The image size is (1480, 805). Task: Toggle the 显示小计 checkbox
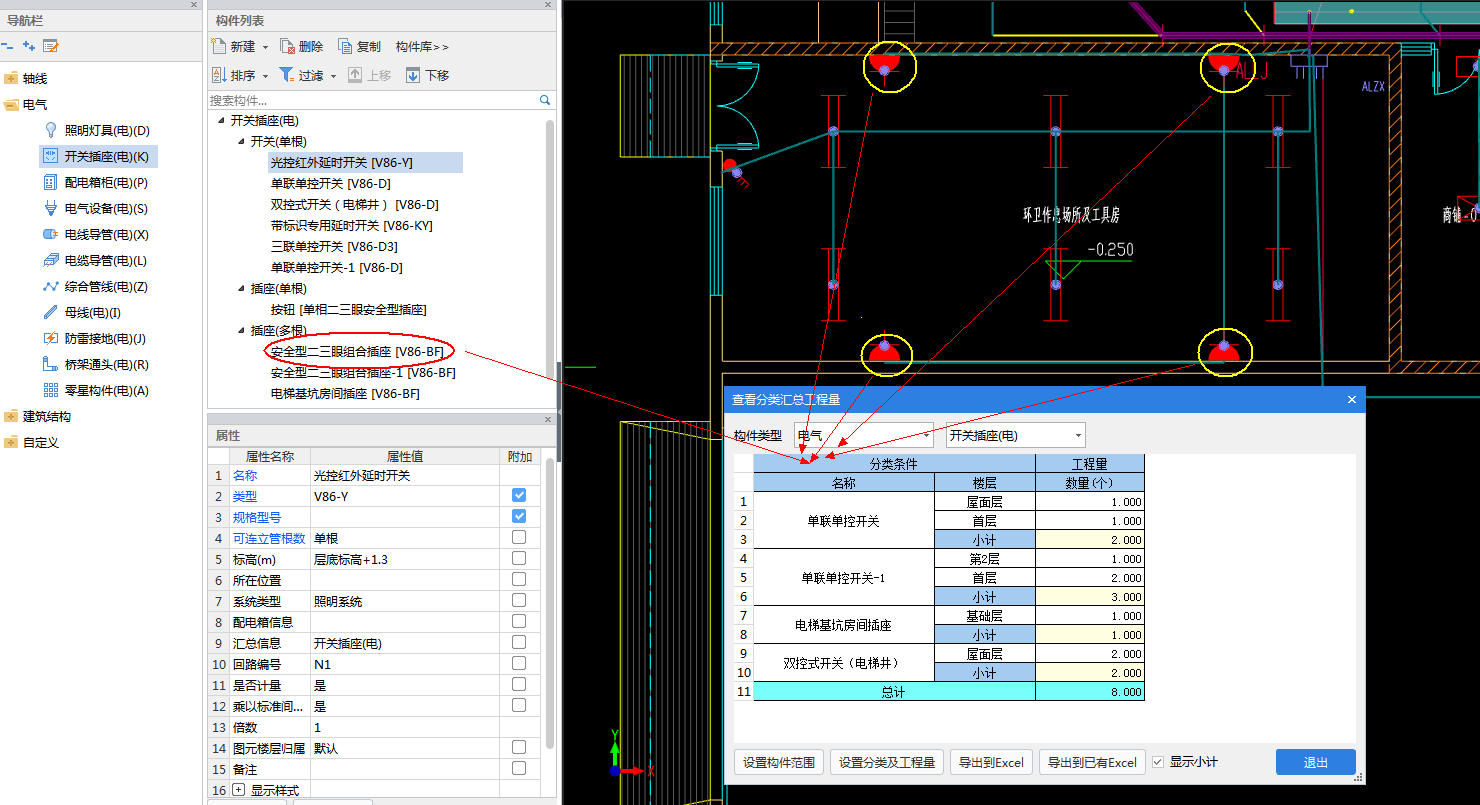(x=1158, y=762)
